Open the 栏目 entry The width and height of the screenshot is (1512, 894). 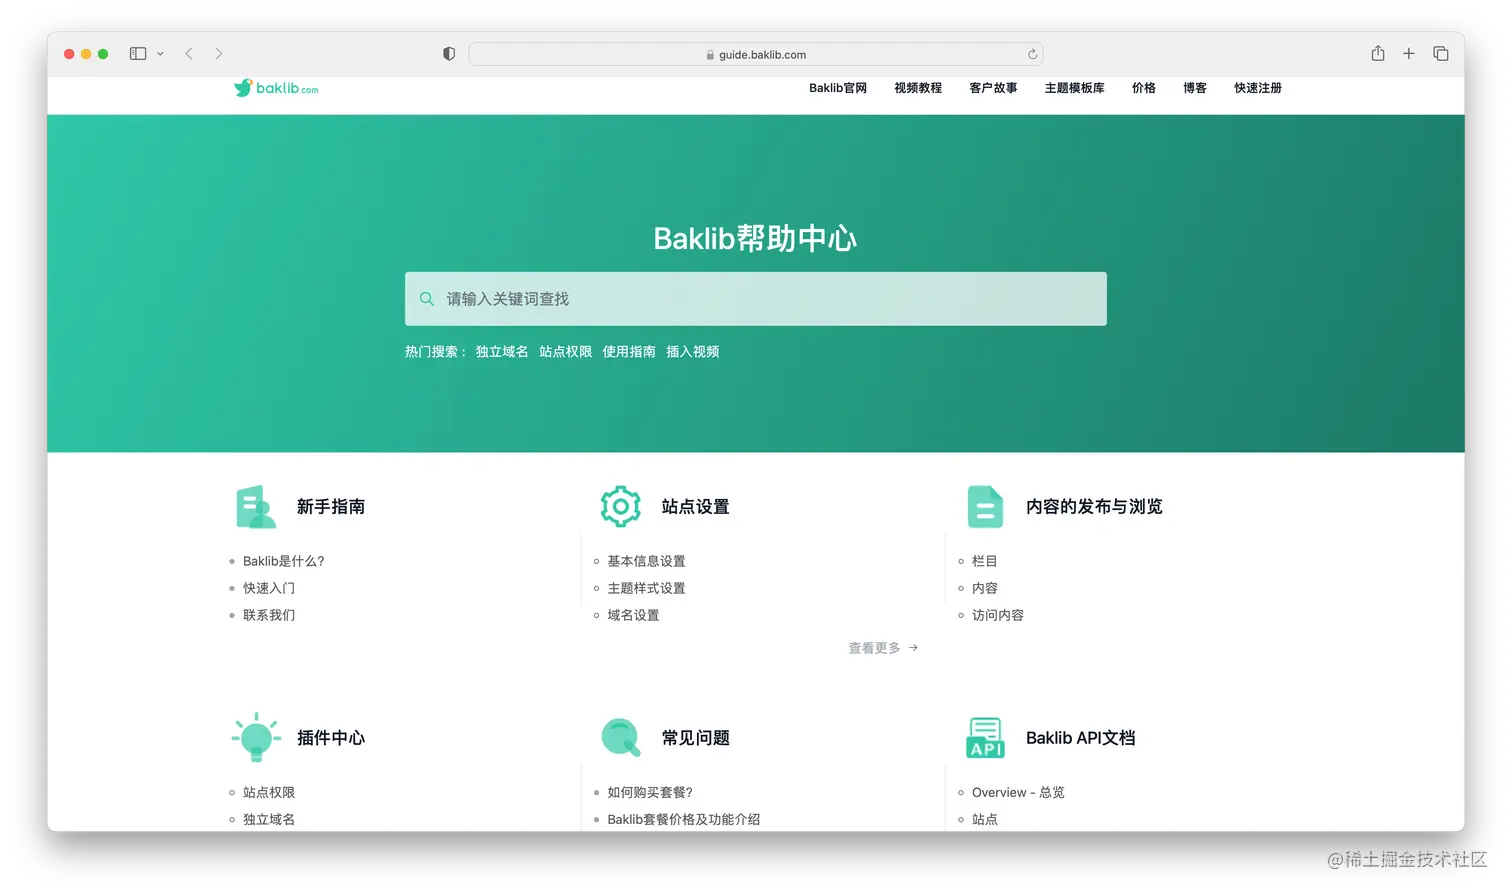coord(985,561)
